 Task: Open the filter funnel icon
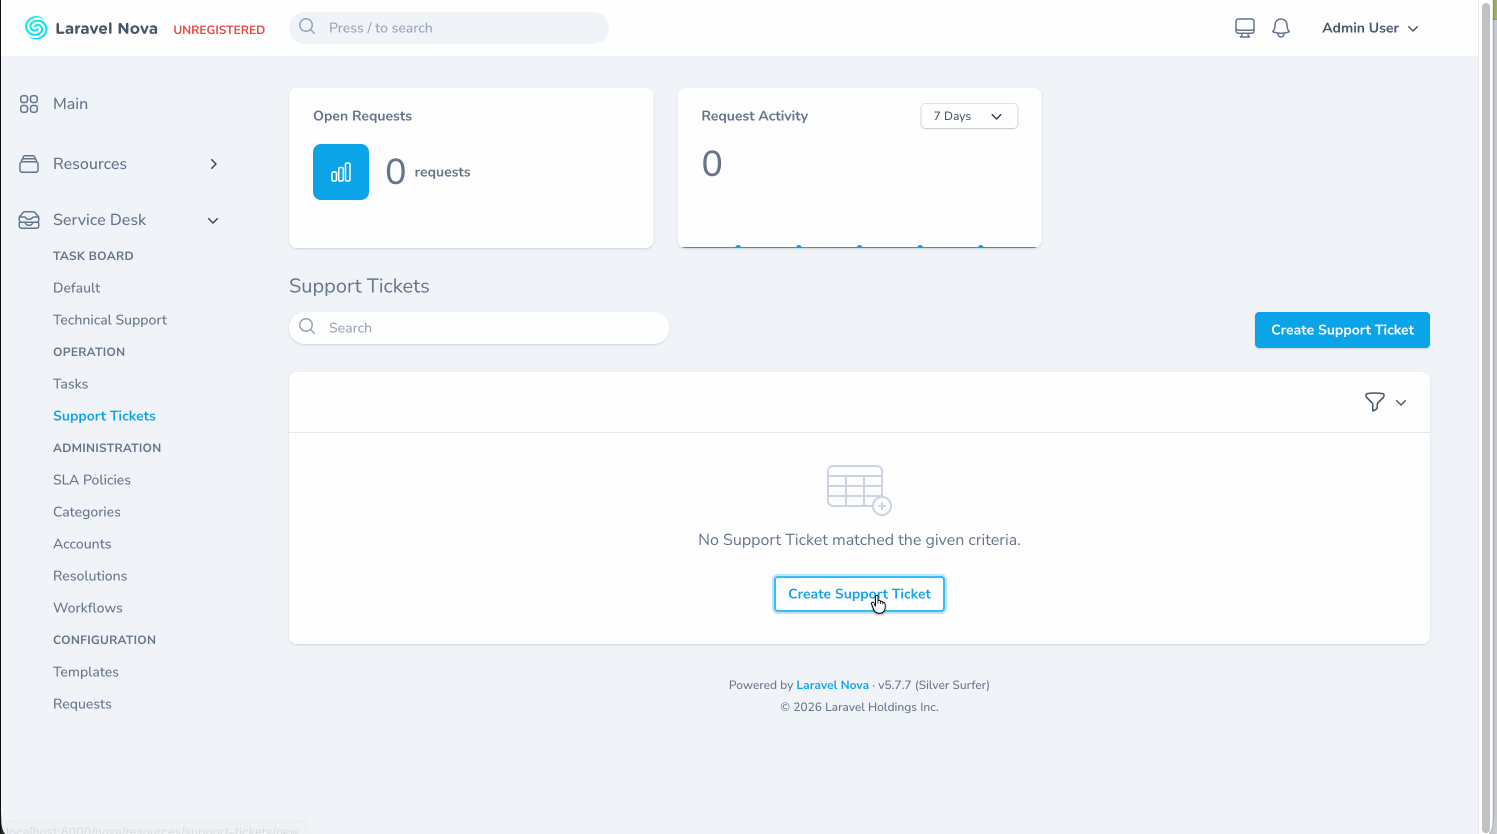(x=1375, y=402)
